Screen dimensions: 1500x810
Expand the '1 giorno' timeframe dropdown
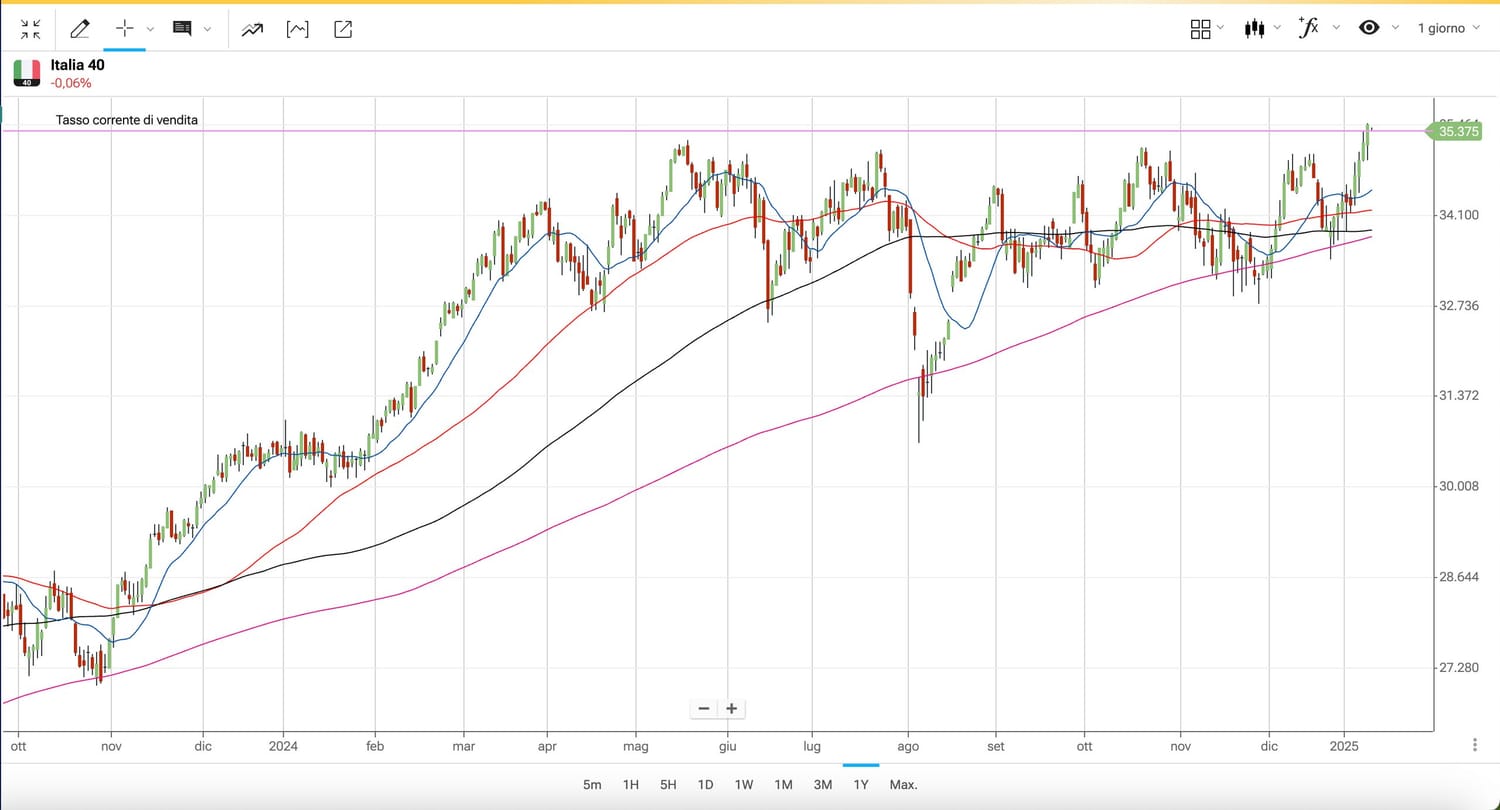click(x=1447, y=28)
